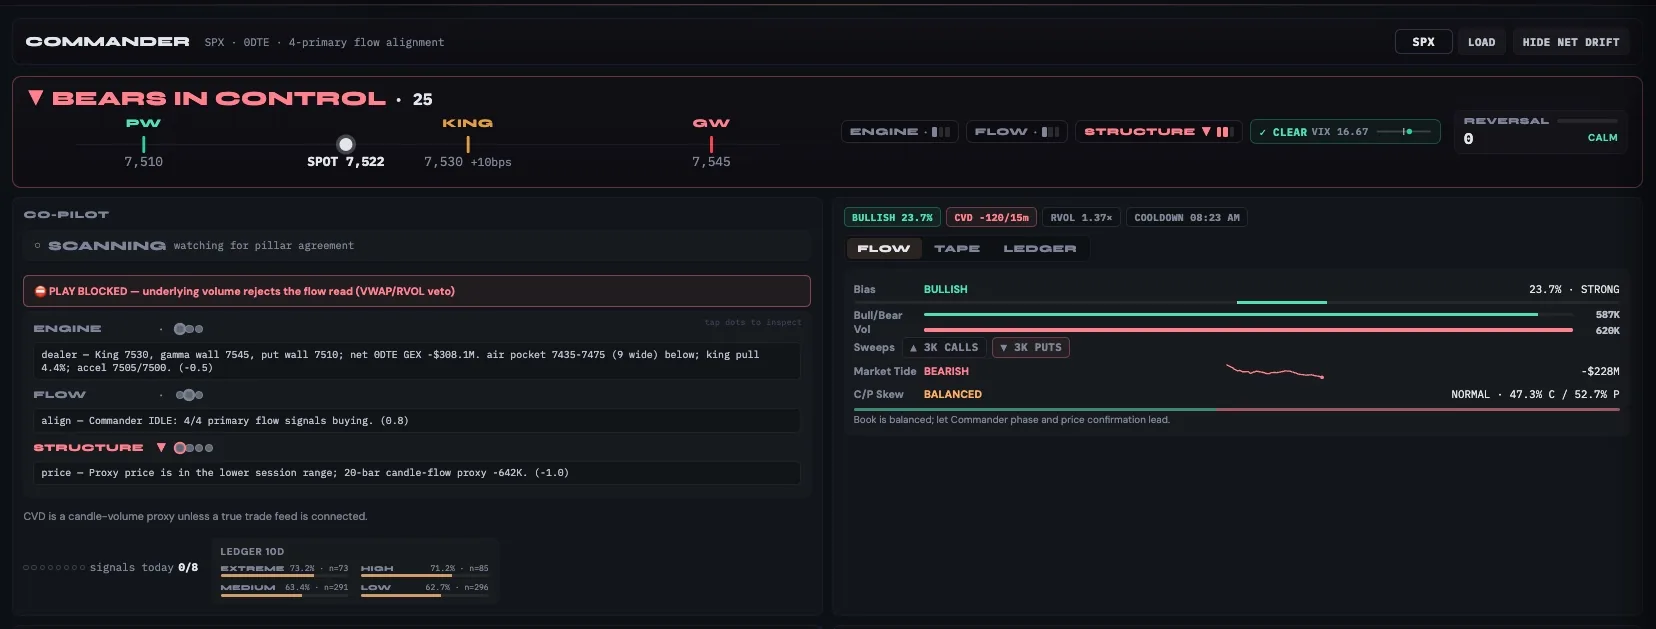The image size is (1656, 629).
Task: Click the MEDIUM 63.4% ledger entry
Action: (284, 590)
